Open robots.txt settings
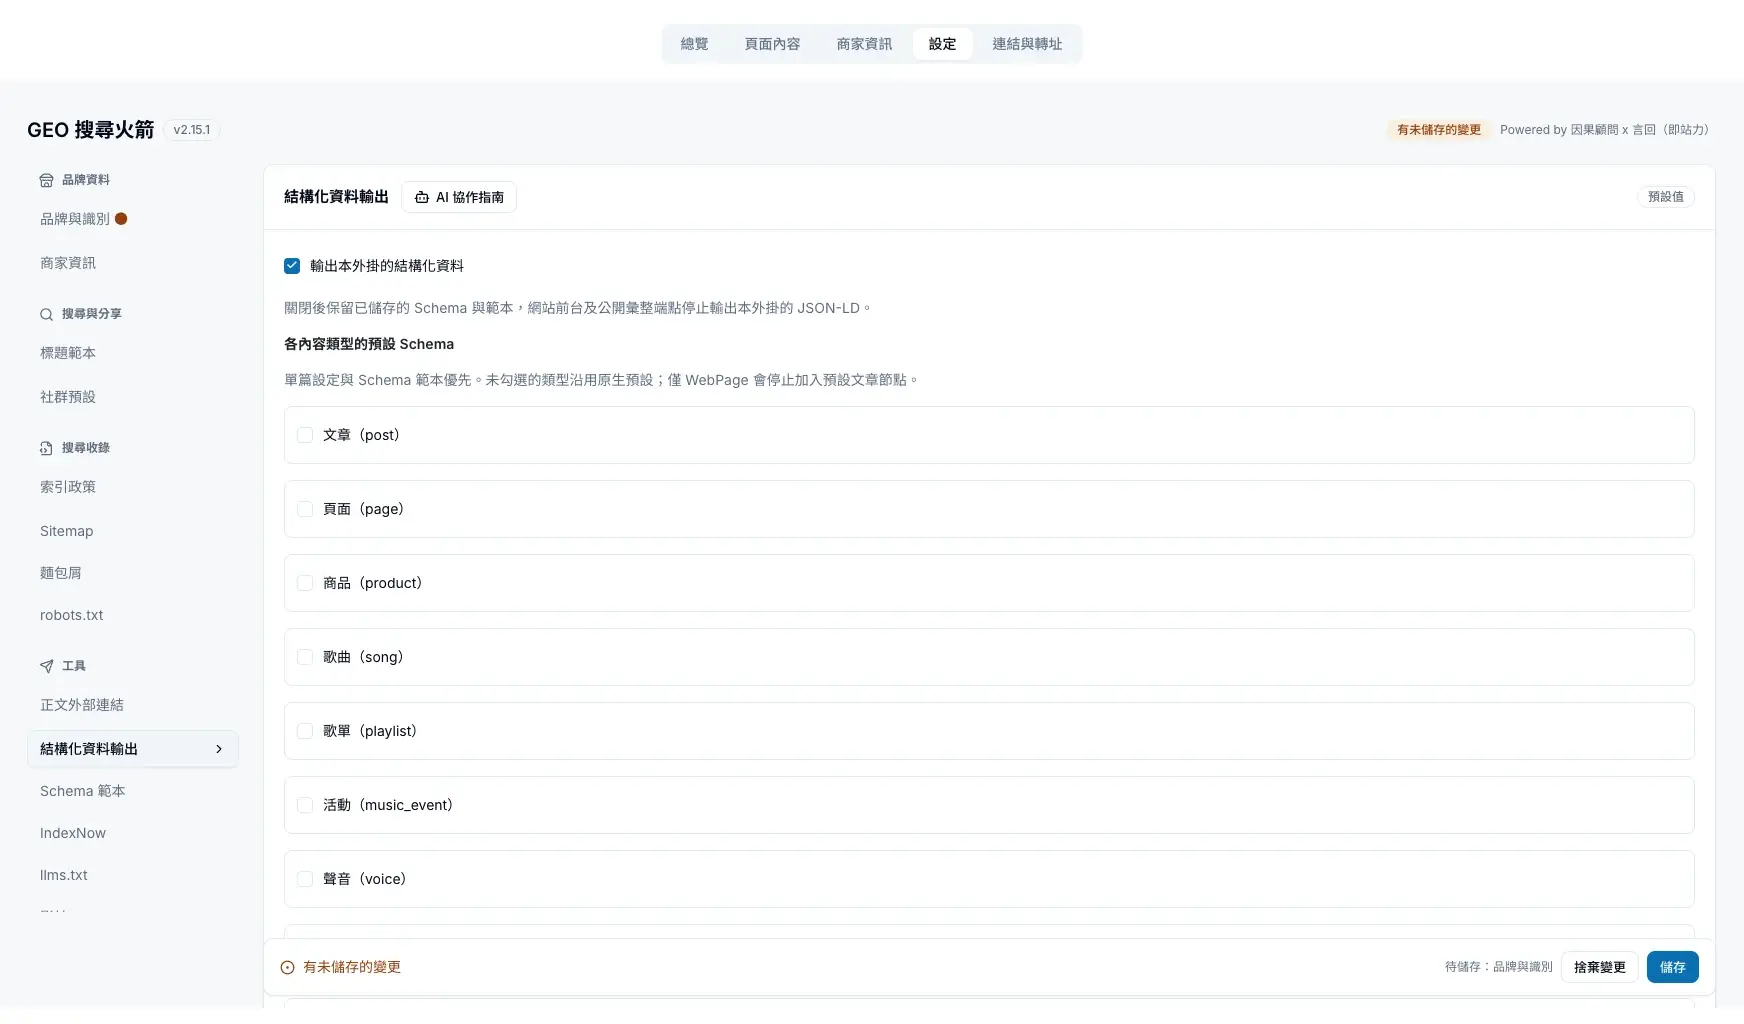1744x1024 pixels. [133, 615]
